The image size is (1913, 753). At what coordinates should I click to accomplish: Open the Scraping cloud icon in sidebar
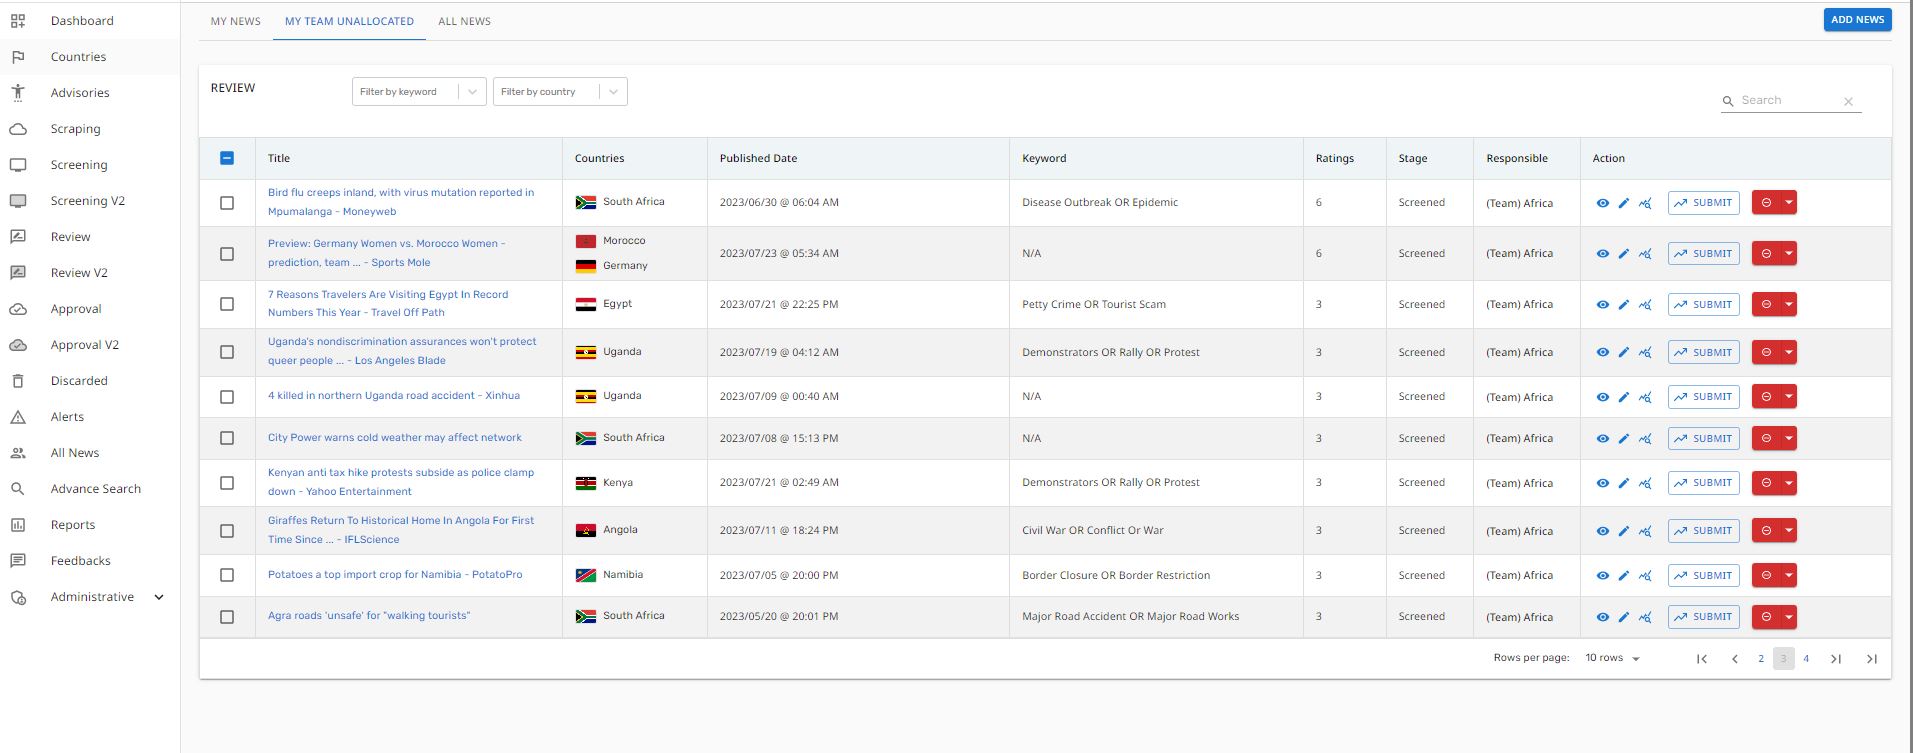click(x=18, y=129)
